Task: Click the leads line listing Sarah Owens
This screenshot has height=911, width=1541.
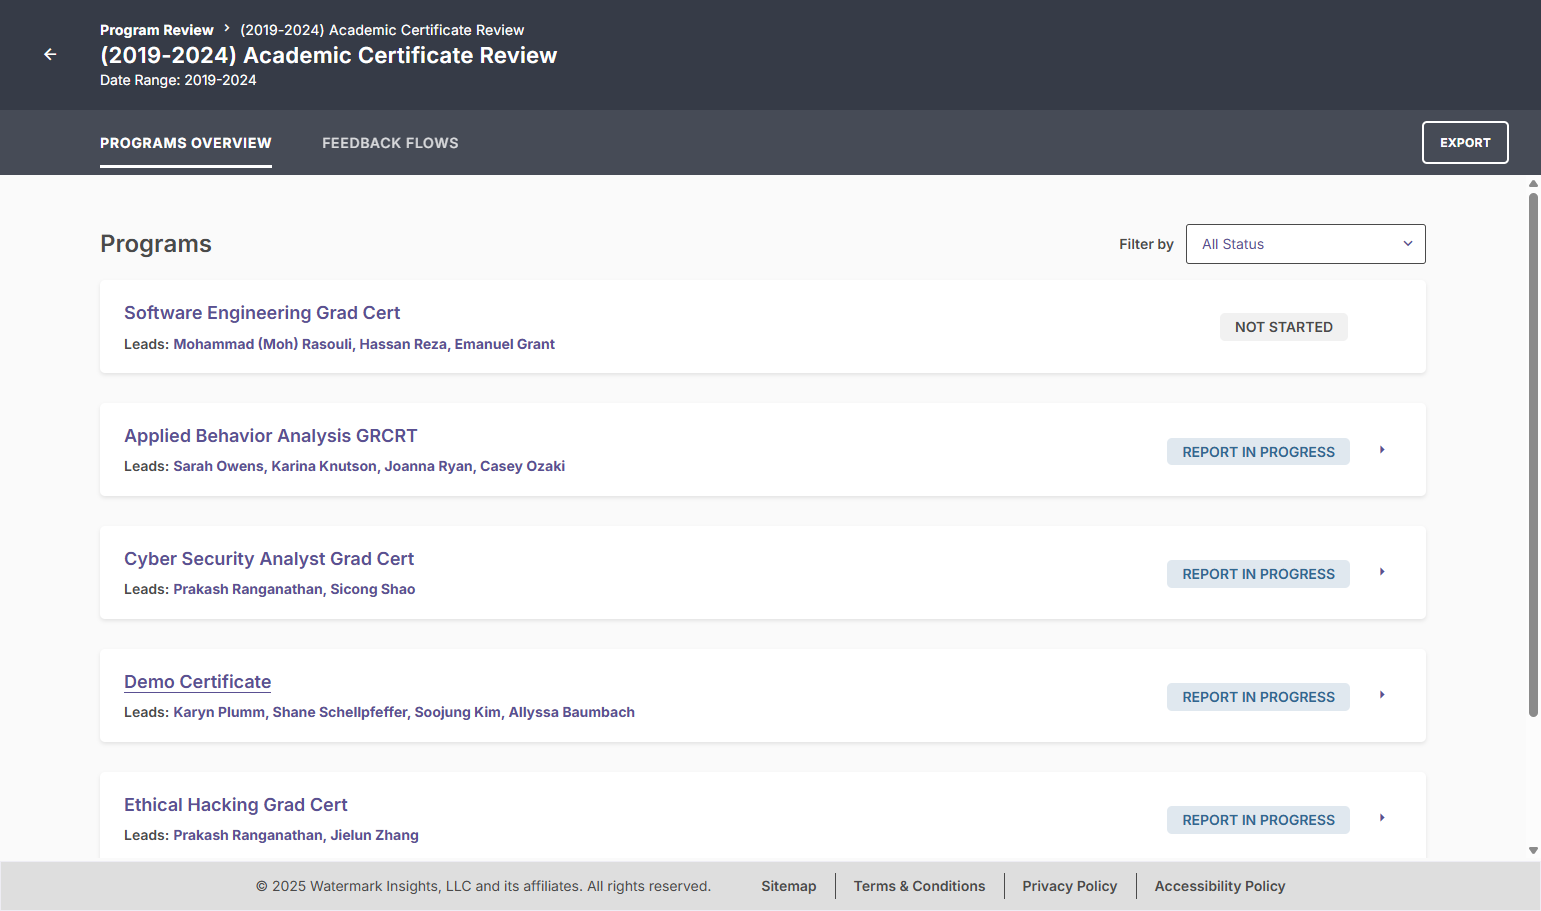Action: click(344, 466)
